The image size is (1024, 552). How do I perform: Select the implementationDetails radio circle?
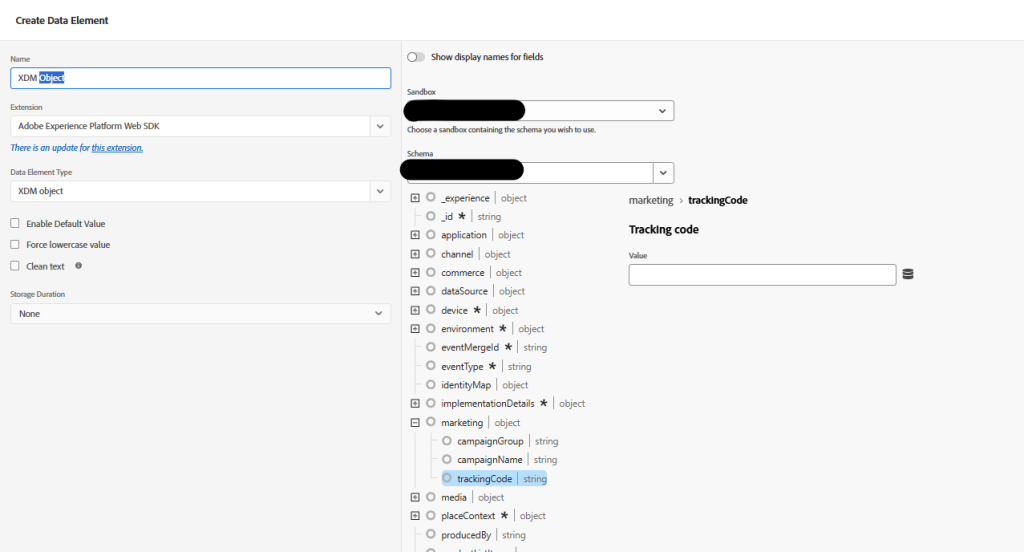point(430,403)
